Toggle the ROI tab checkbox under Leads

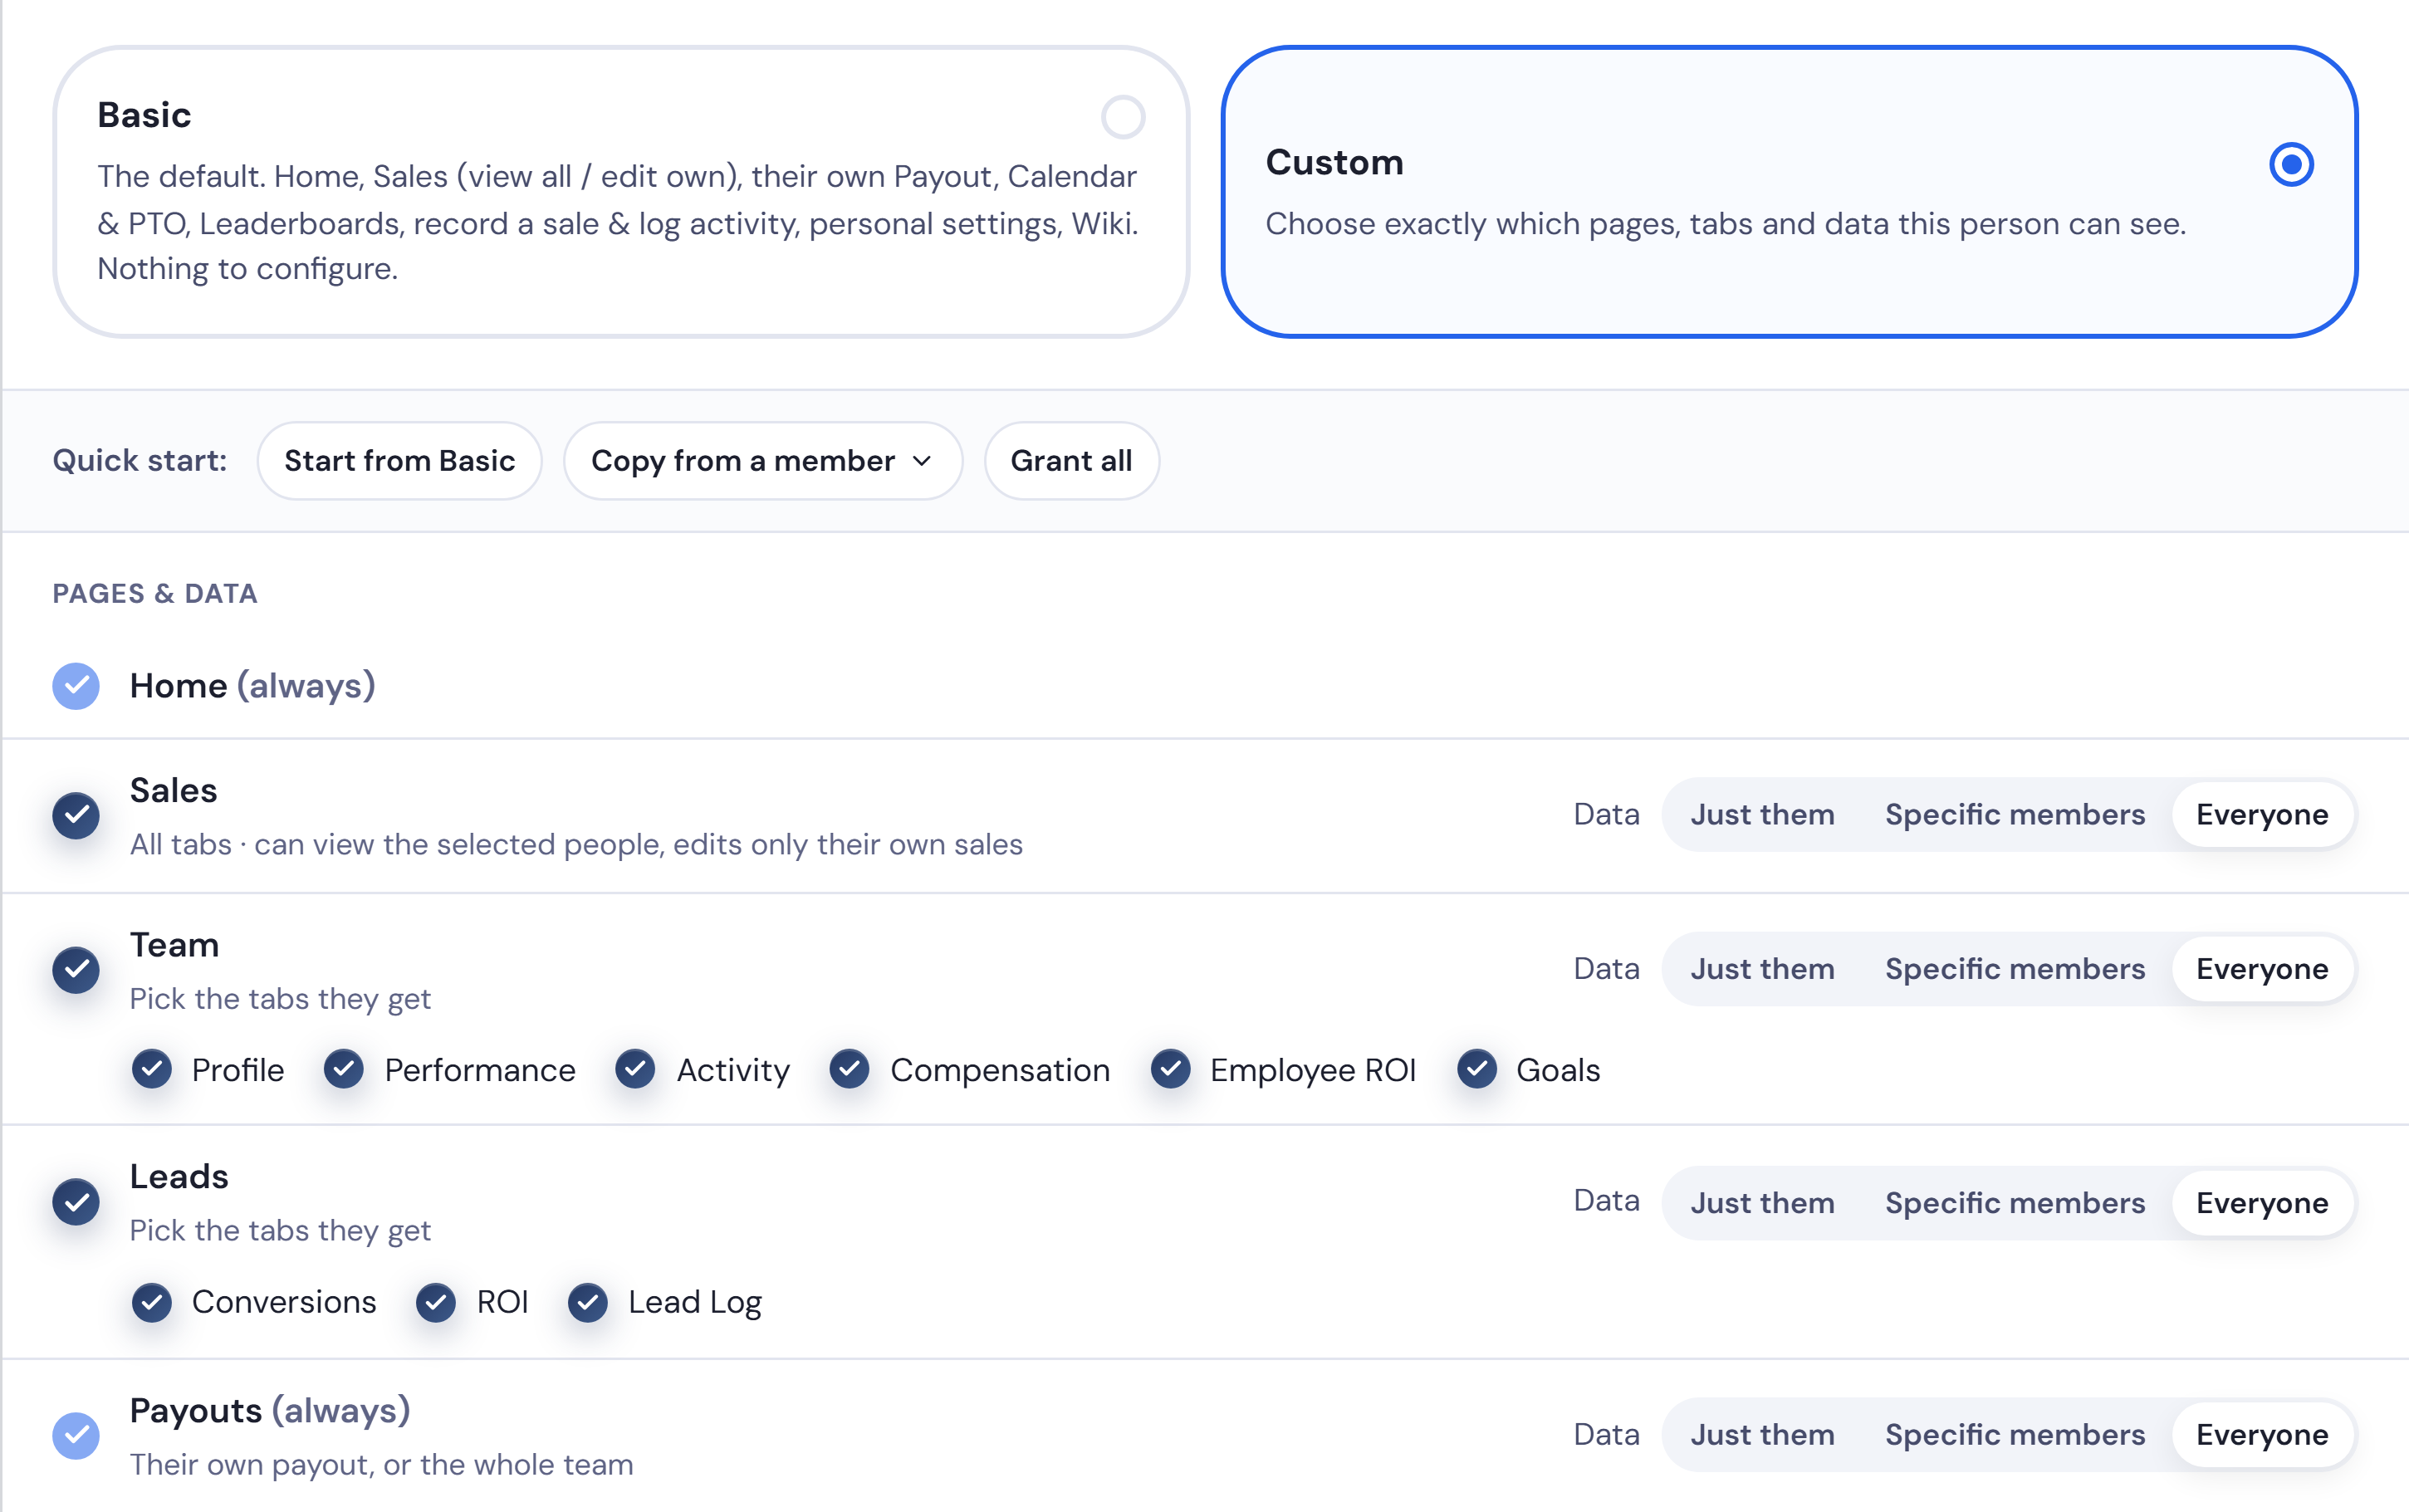(436, 1302)
